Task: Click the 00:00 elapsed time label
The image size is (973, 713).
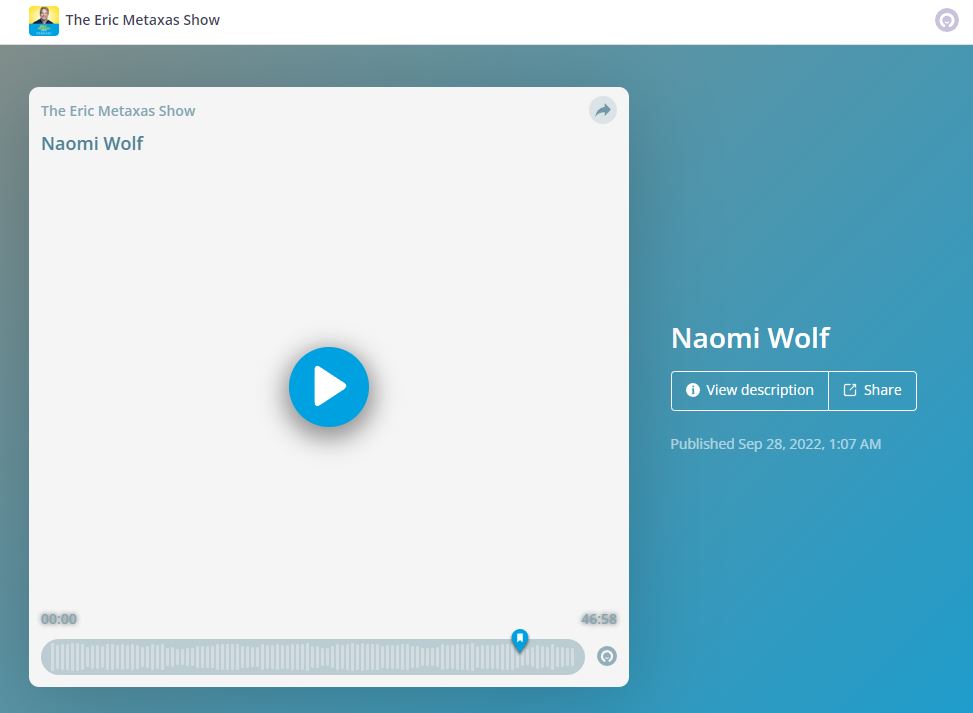Action: [59, 619]
